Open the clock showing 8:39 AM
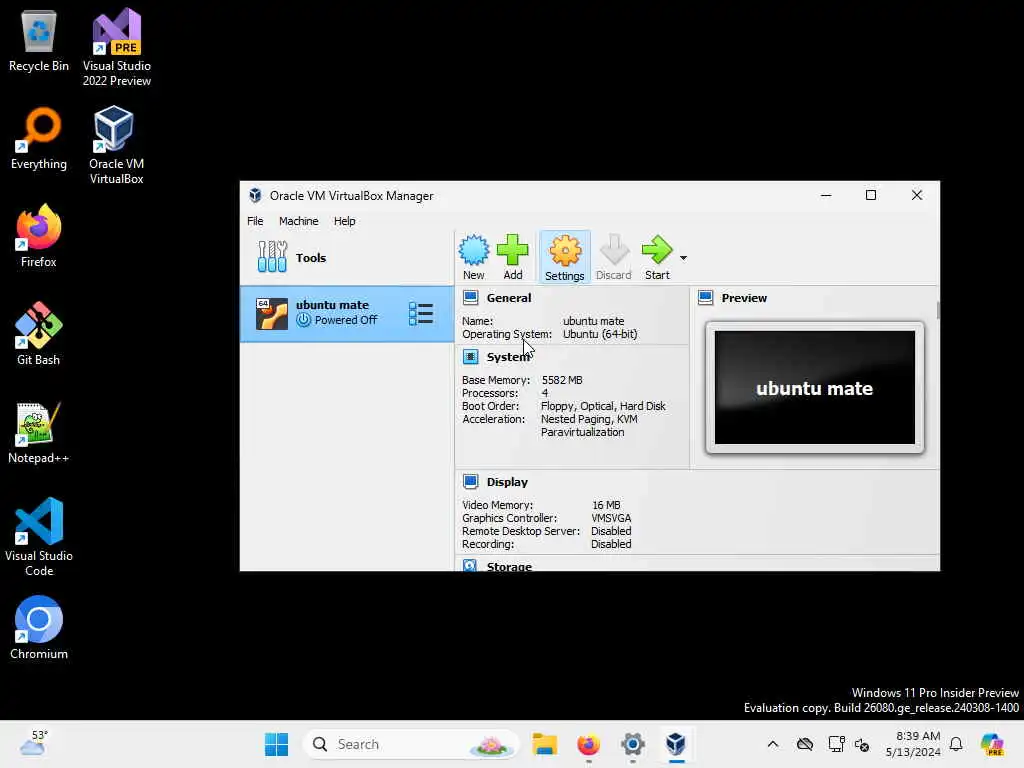The image size is (1024, 768). pyautogui.click(x=913, y=744)
